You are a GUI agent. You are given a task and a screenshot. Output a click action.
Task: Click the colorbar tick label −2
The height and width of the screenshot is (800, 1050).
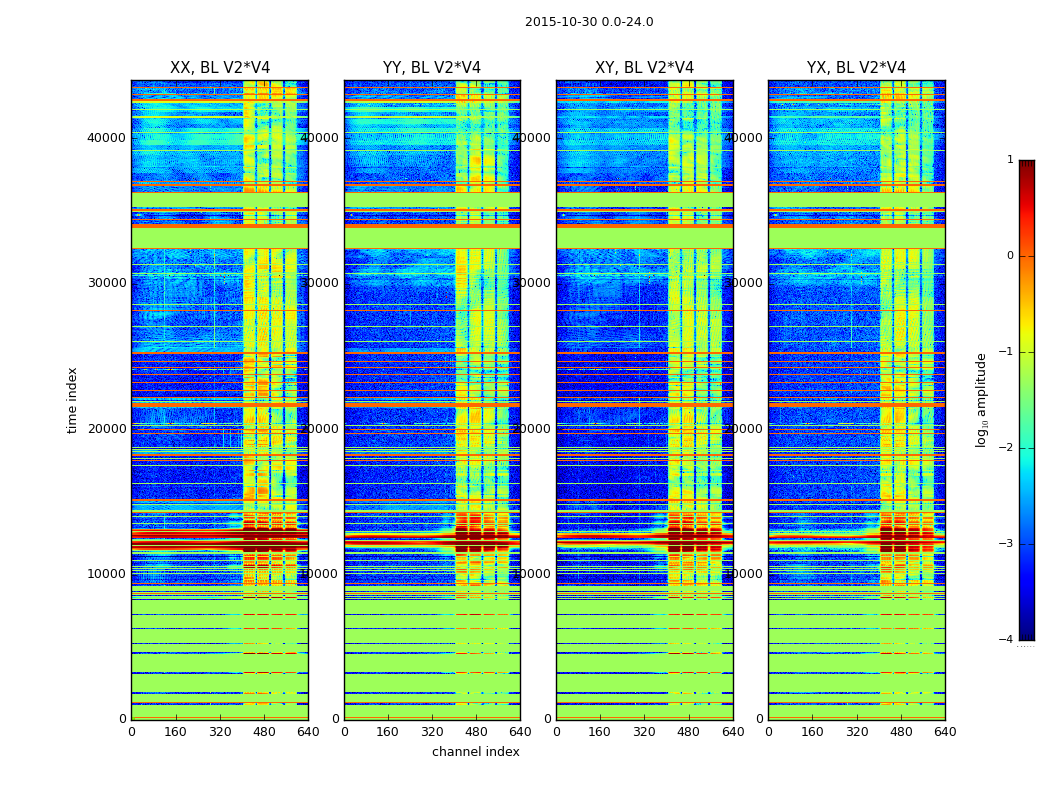[x=1006, y=447]
